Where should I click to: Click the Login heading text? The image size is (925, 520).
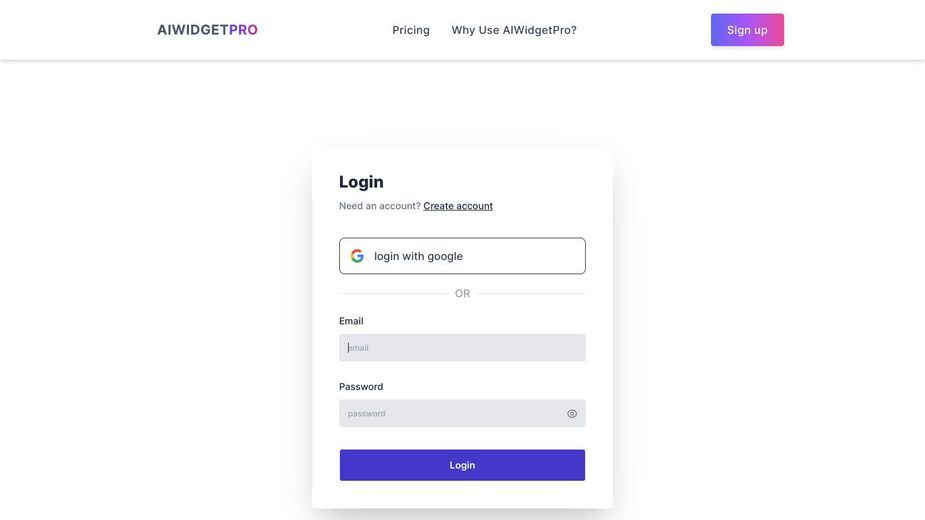click(361, 182)
